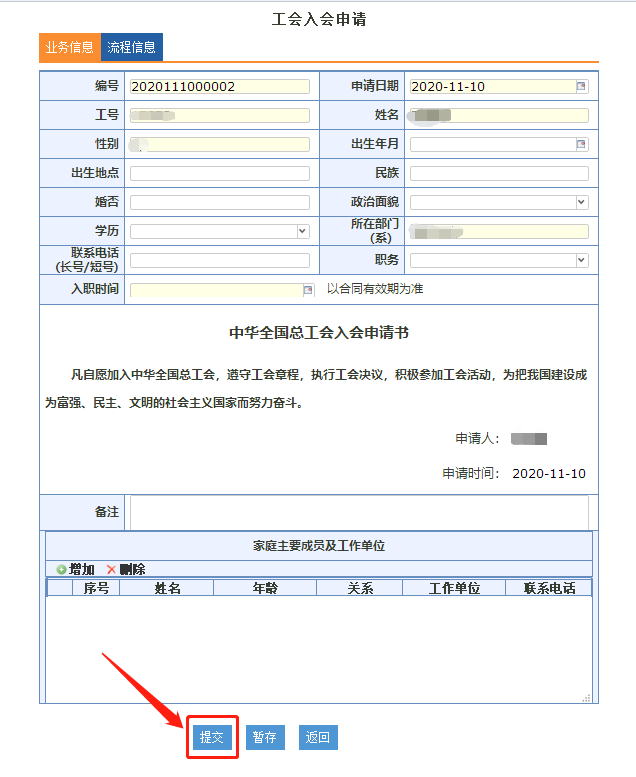Click the 工作单位 column header
This screenshot has height=777, width=636.
(454, 588)
